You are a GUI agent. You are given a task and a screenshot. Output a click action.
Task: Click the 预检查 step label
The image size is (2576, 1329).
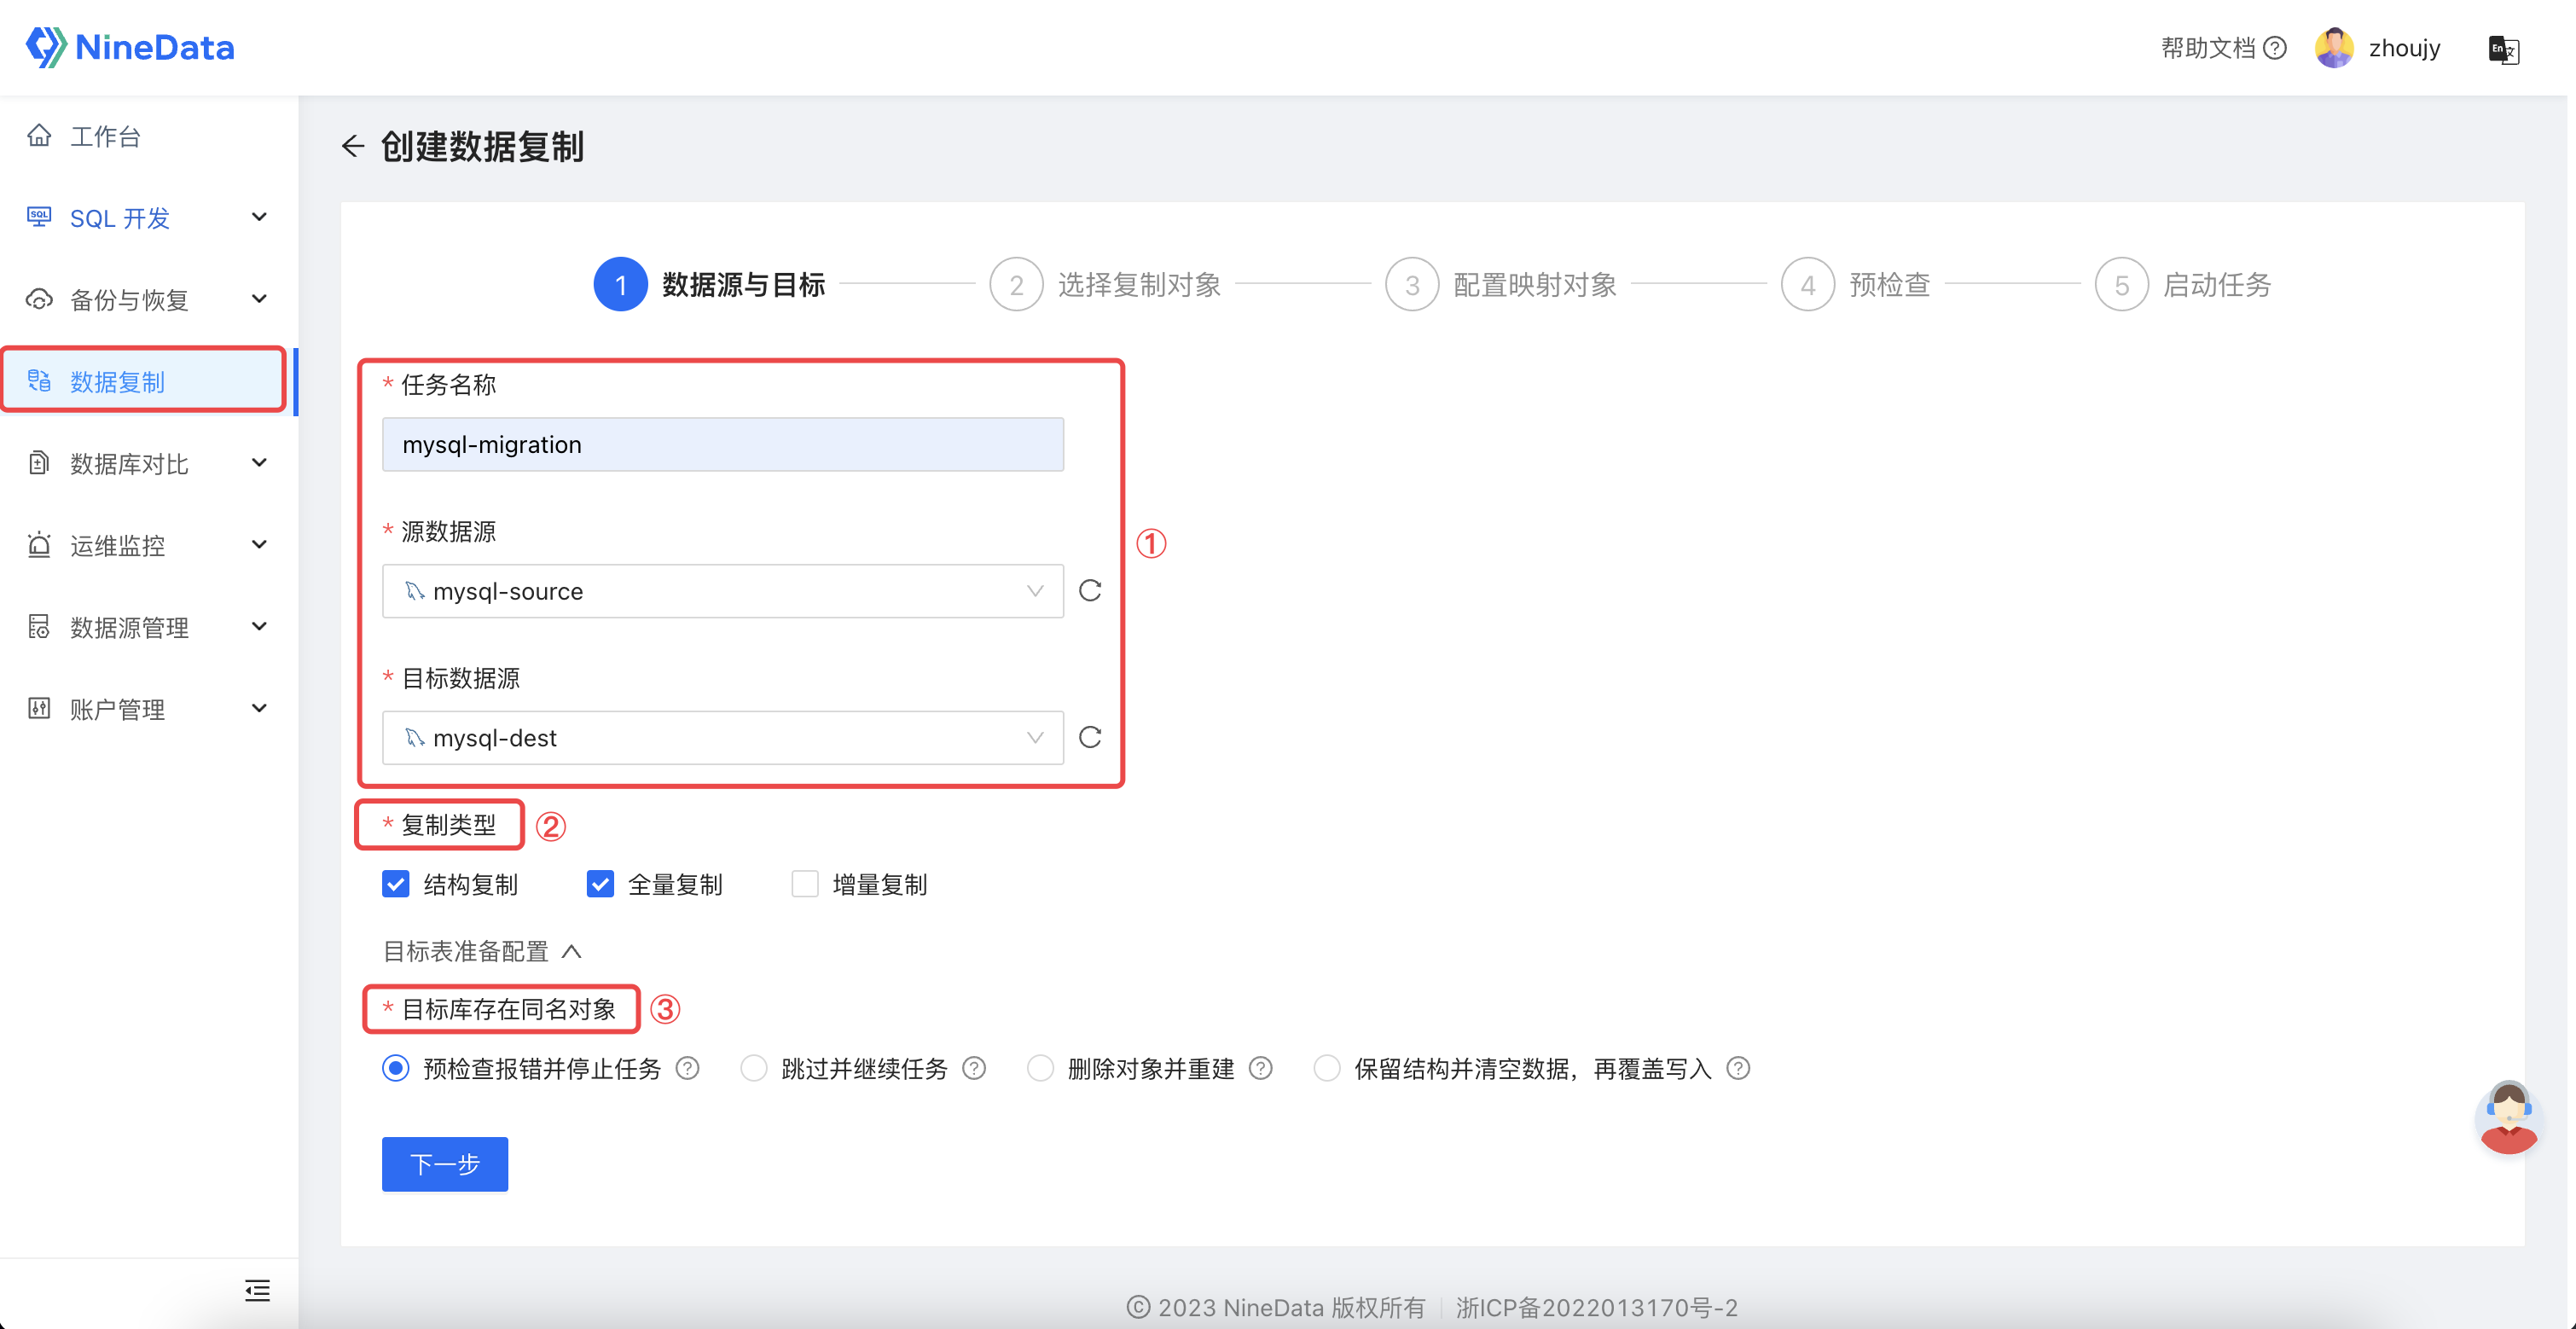(1890, 285)
